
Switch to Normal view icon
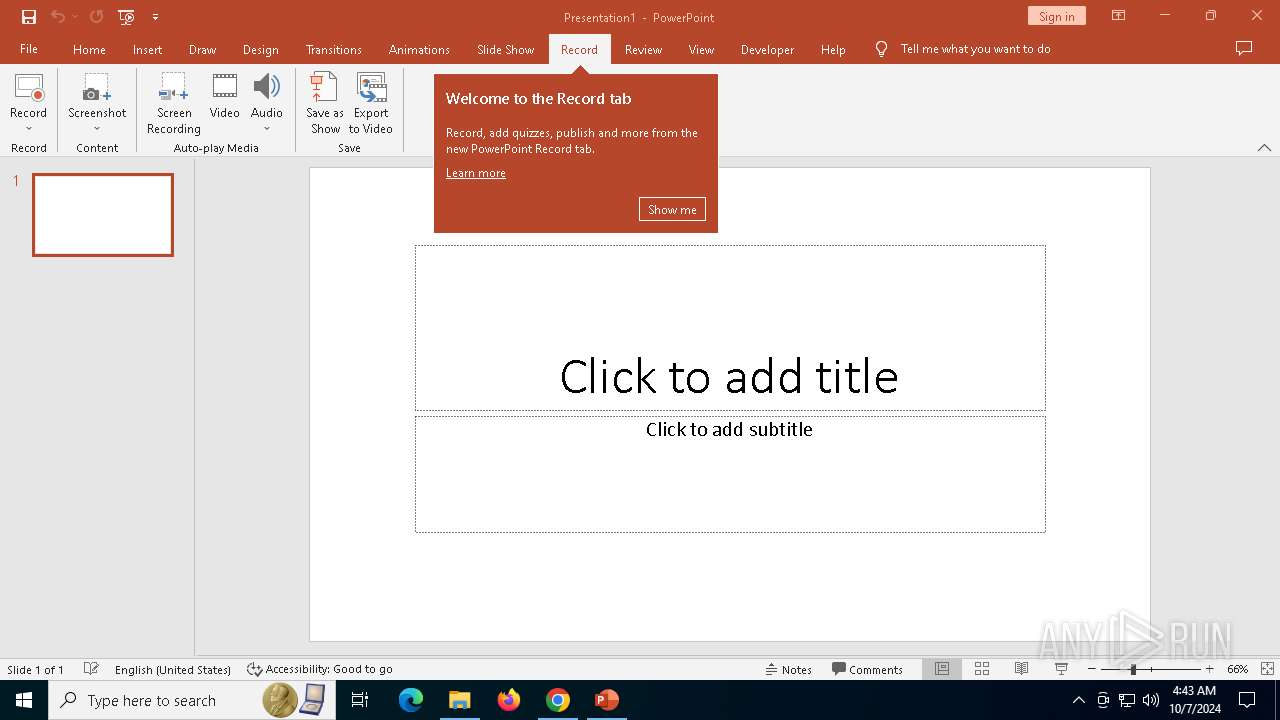942,669
